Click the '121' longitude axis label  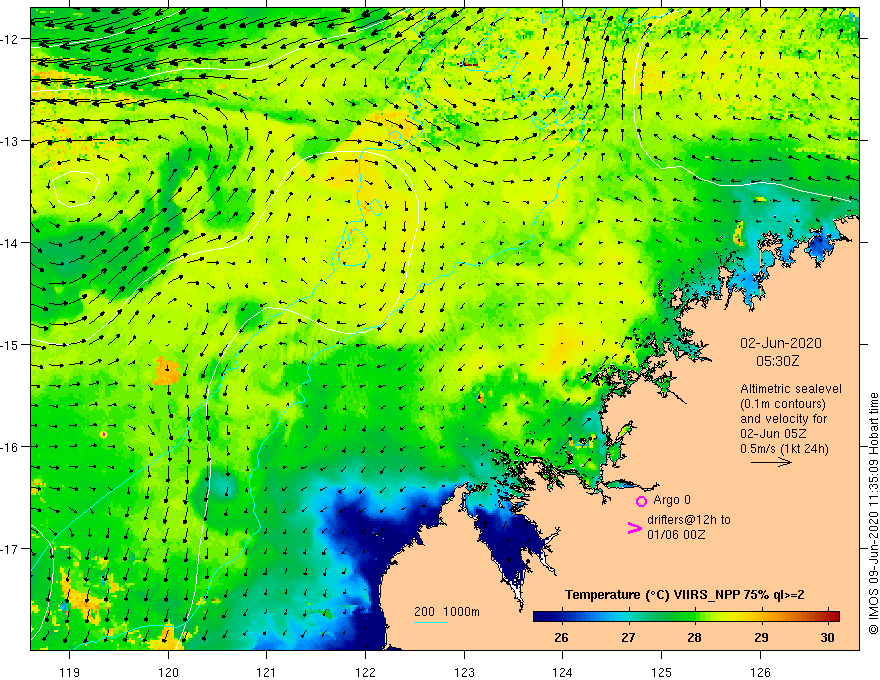pyautogui.click(x=267, y=672)
